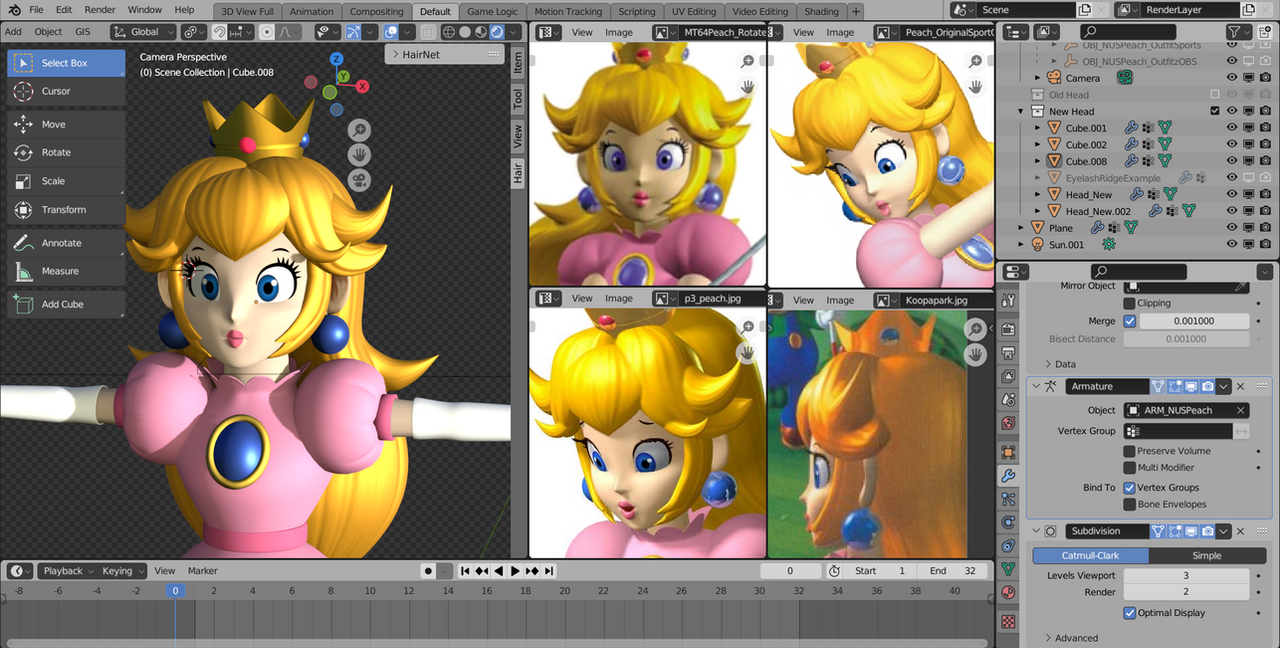The width and height of the screenshot is (1280, 648).
Task: Open the Particles properties tab
Action: click(x=1008, y=498)
